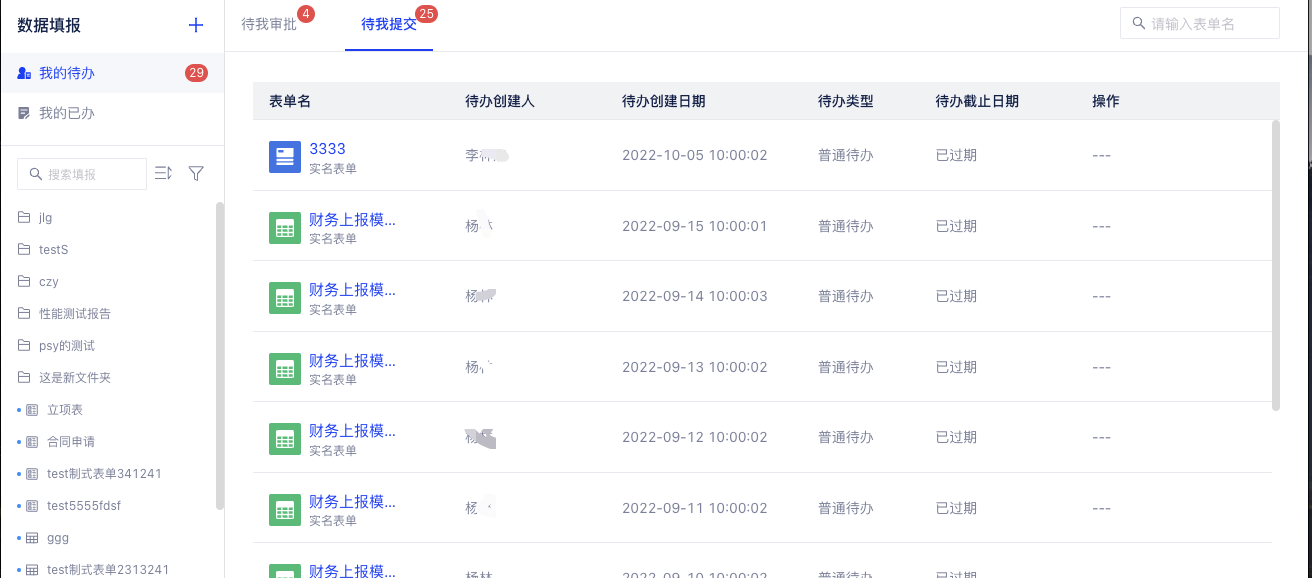This screenshot has height=578, width=1312.
Task: Open the 这是新文件夹 folder
Action: coord(74,378)
